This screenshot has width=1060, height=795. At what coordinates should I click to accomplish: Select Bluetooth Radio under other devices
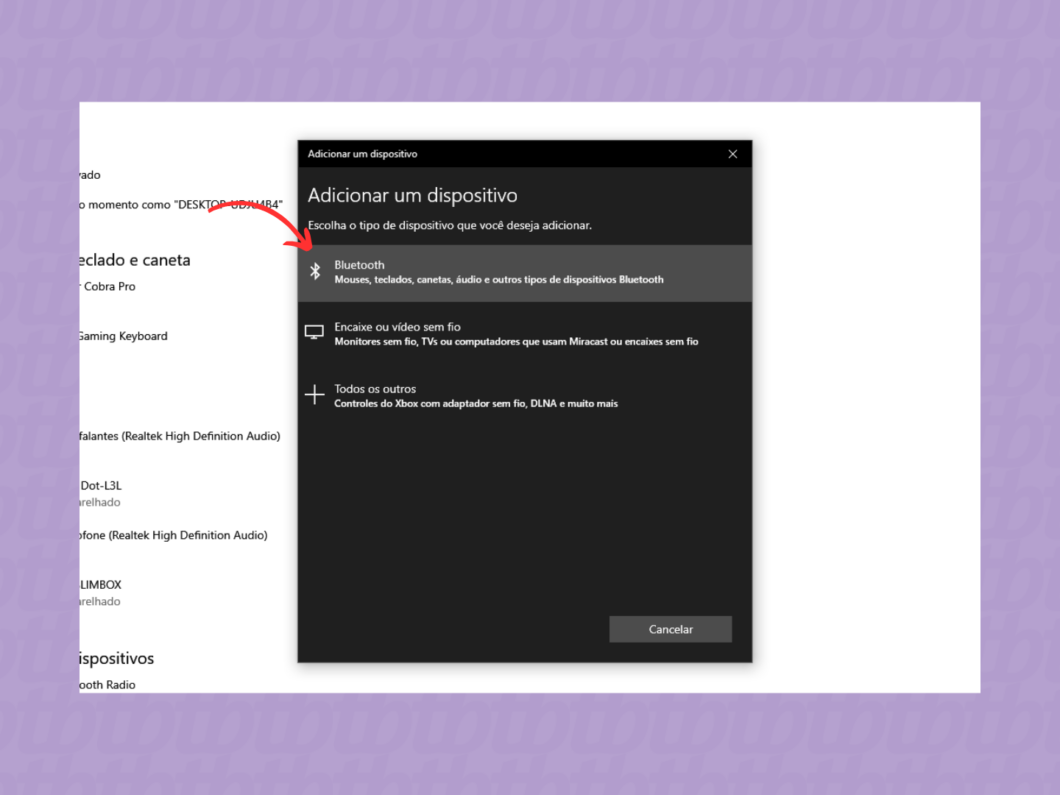click(x=107, y=684)
